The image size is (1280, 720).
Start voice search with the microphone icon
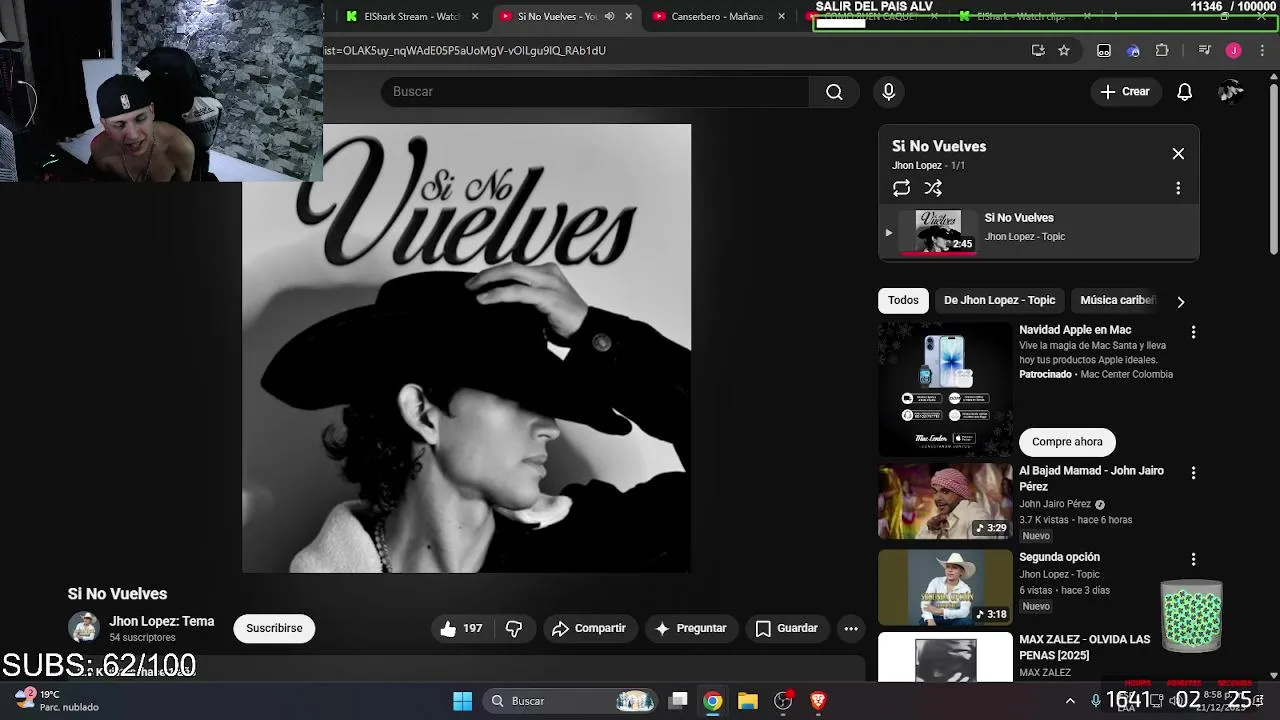pos(888,92)
